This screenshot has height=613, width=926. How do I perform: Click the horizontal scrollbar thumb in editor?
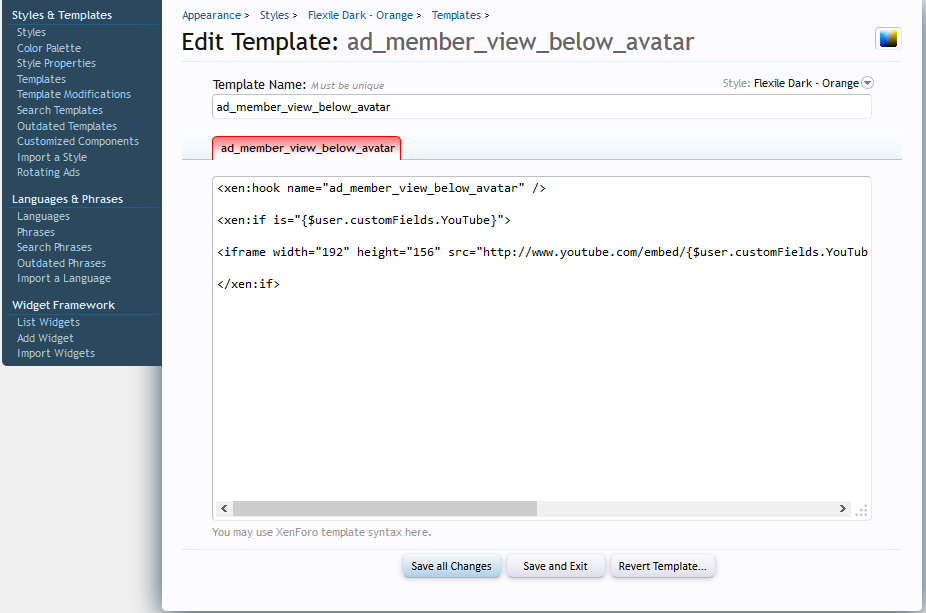click(x=385, y=508)
